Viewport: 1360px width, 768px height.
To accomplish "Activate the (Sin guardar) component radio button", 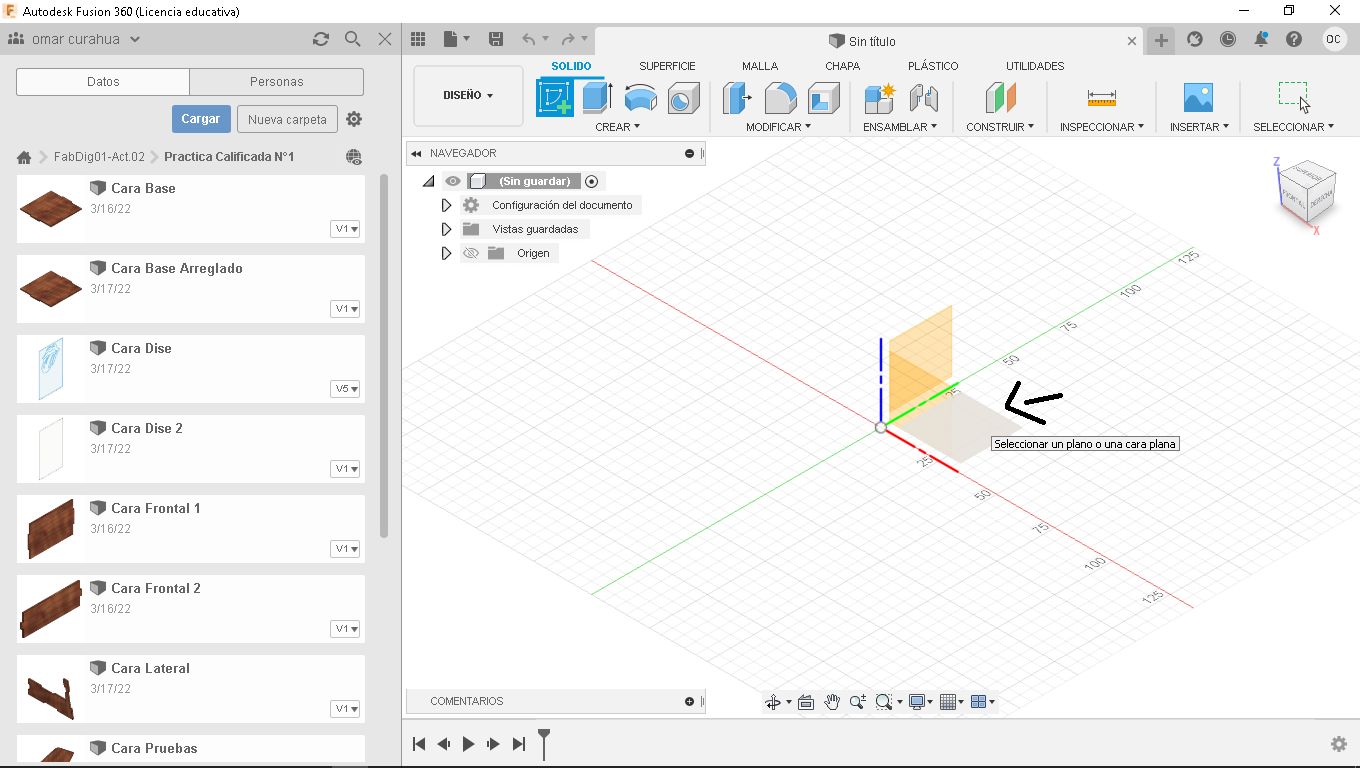I will tap(592, 181).
